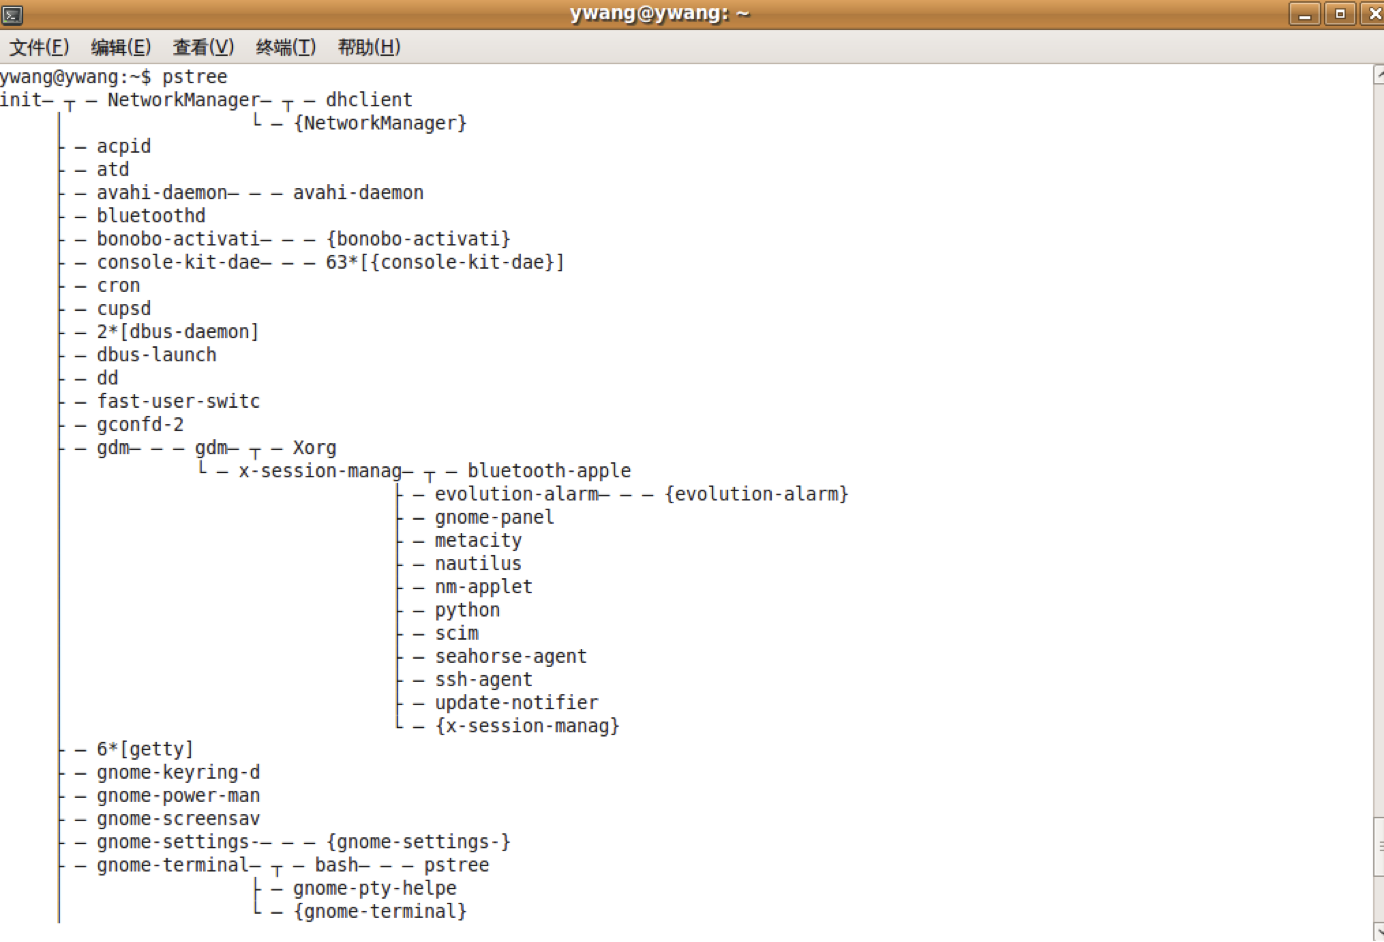Image resolution: width=1384 pixels, height=942 pixels.
Task: Click the '{gnome-settings-}' thread entry
Action: [x=418, y=842]
